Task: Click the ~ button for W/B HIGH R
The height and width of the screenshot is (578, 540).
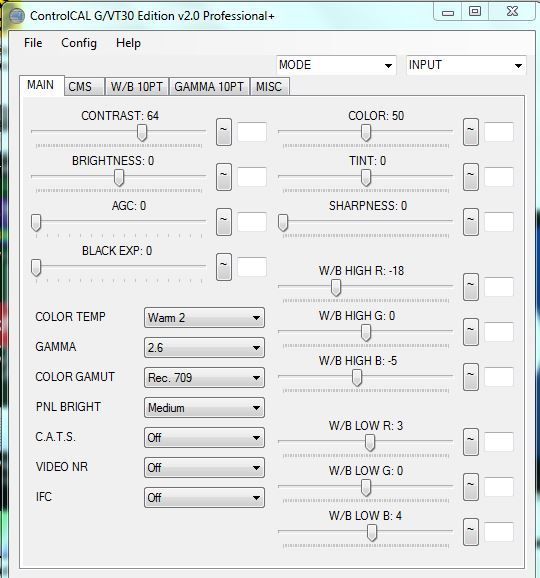Action: 471,287
